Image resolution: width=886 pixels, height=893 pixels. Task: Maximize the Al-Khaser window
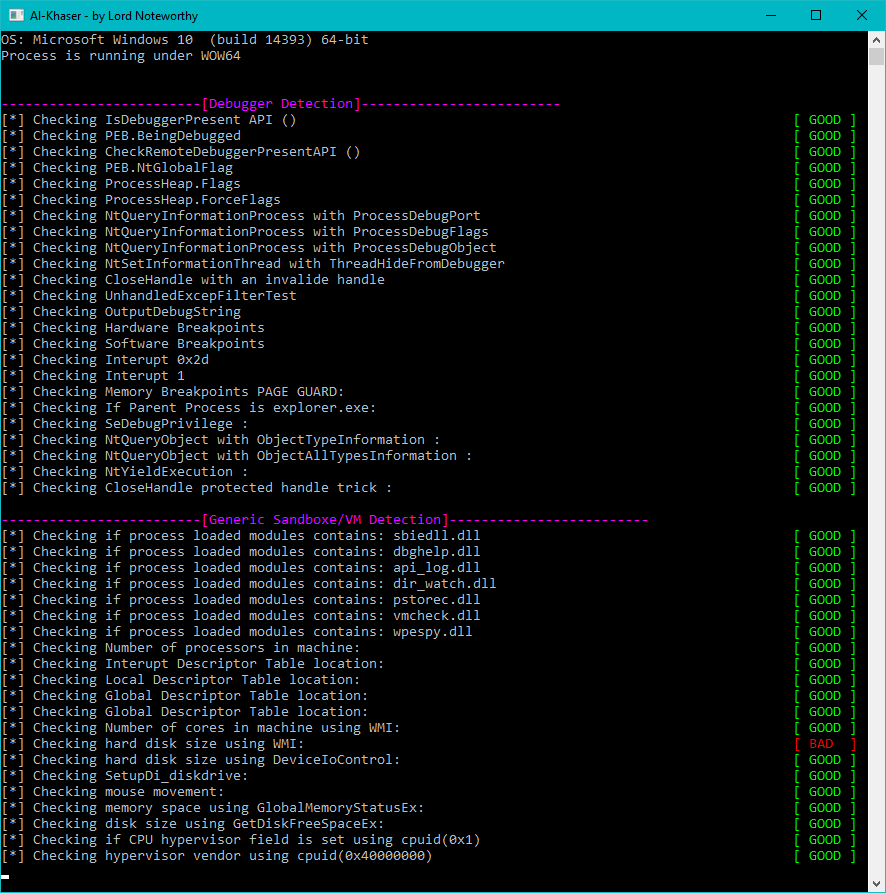coord(816,15)
